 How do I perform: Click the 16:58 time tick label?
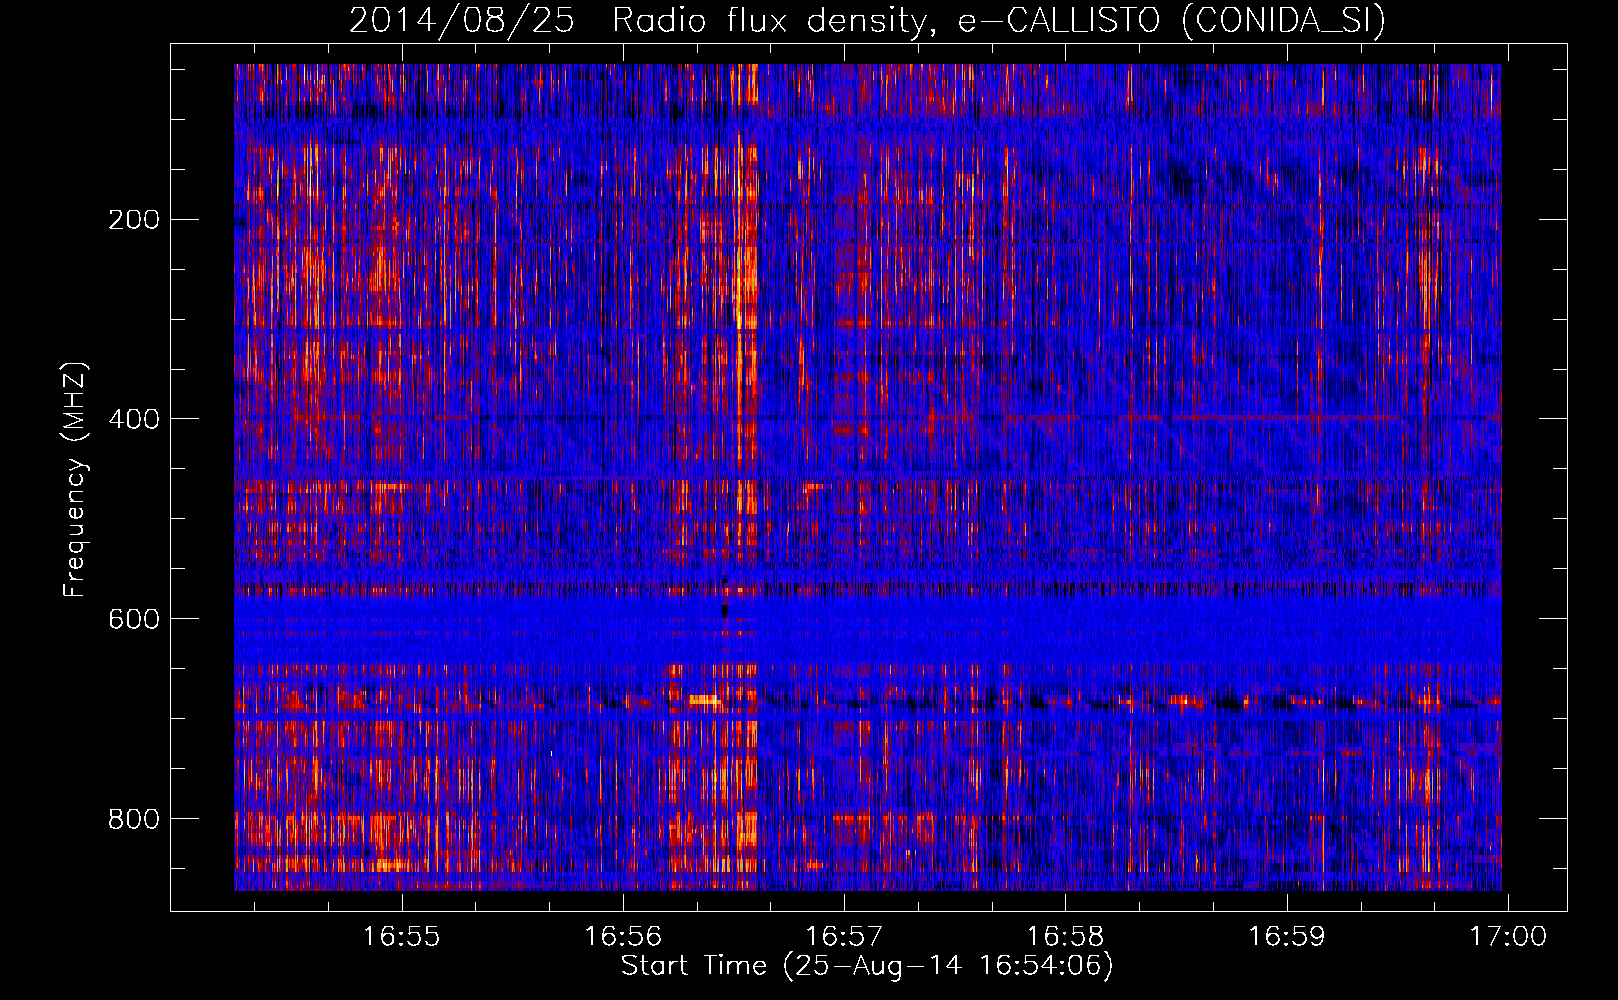click(x=1065, y=936)
